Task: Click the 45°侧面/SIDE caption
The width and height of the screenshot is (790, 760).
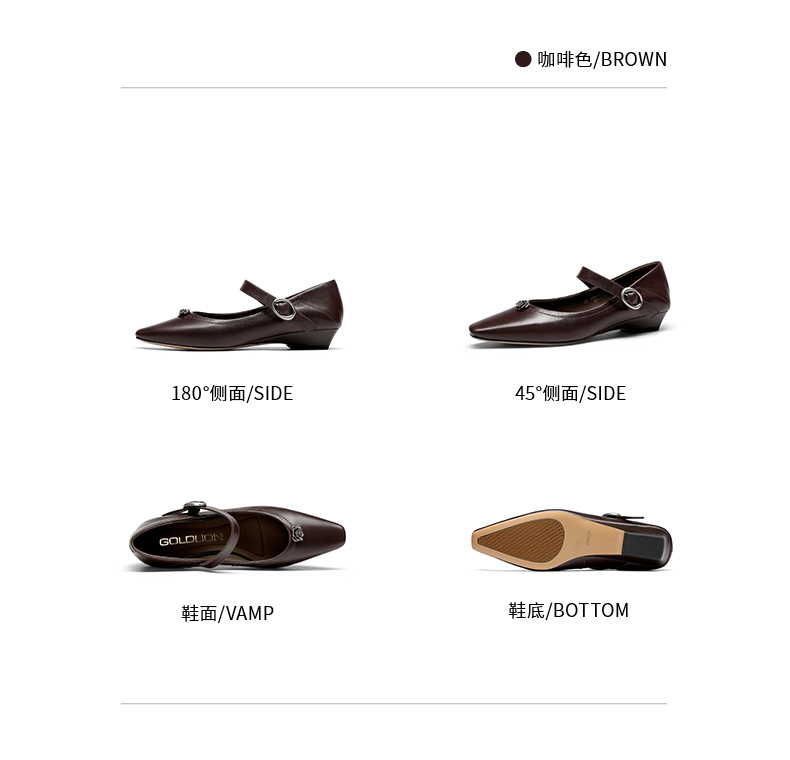Action: [570, 393]
